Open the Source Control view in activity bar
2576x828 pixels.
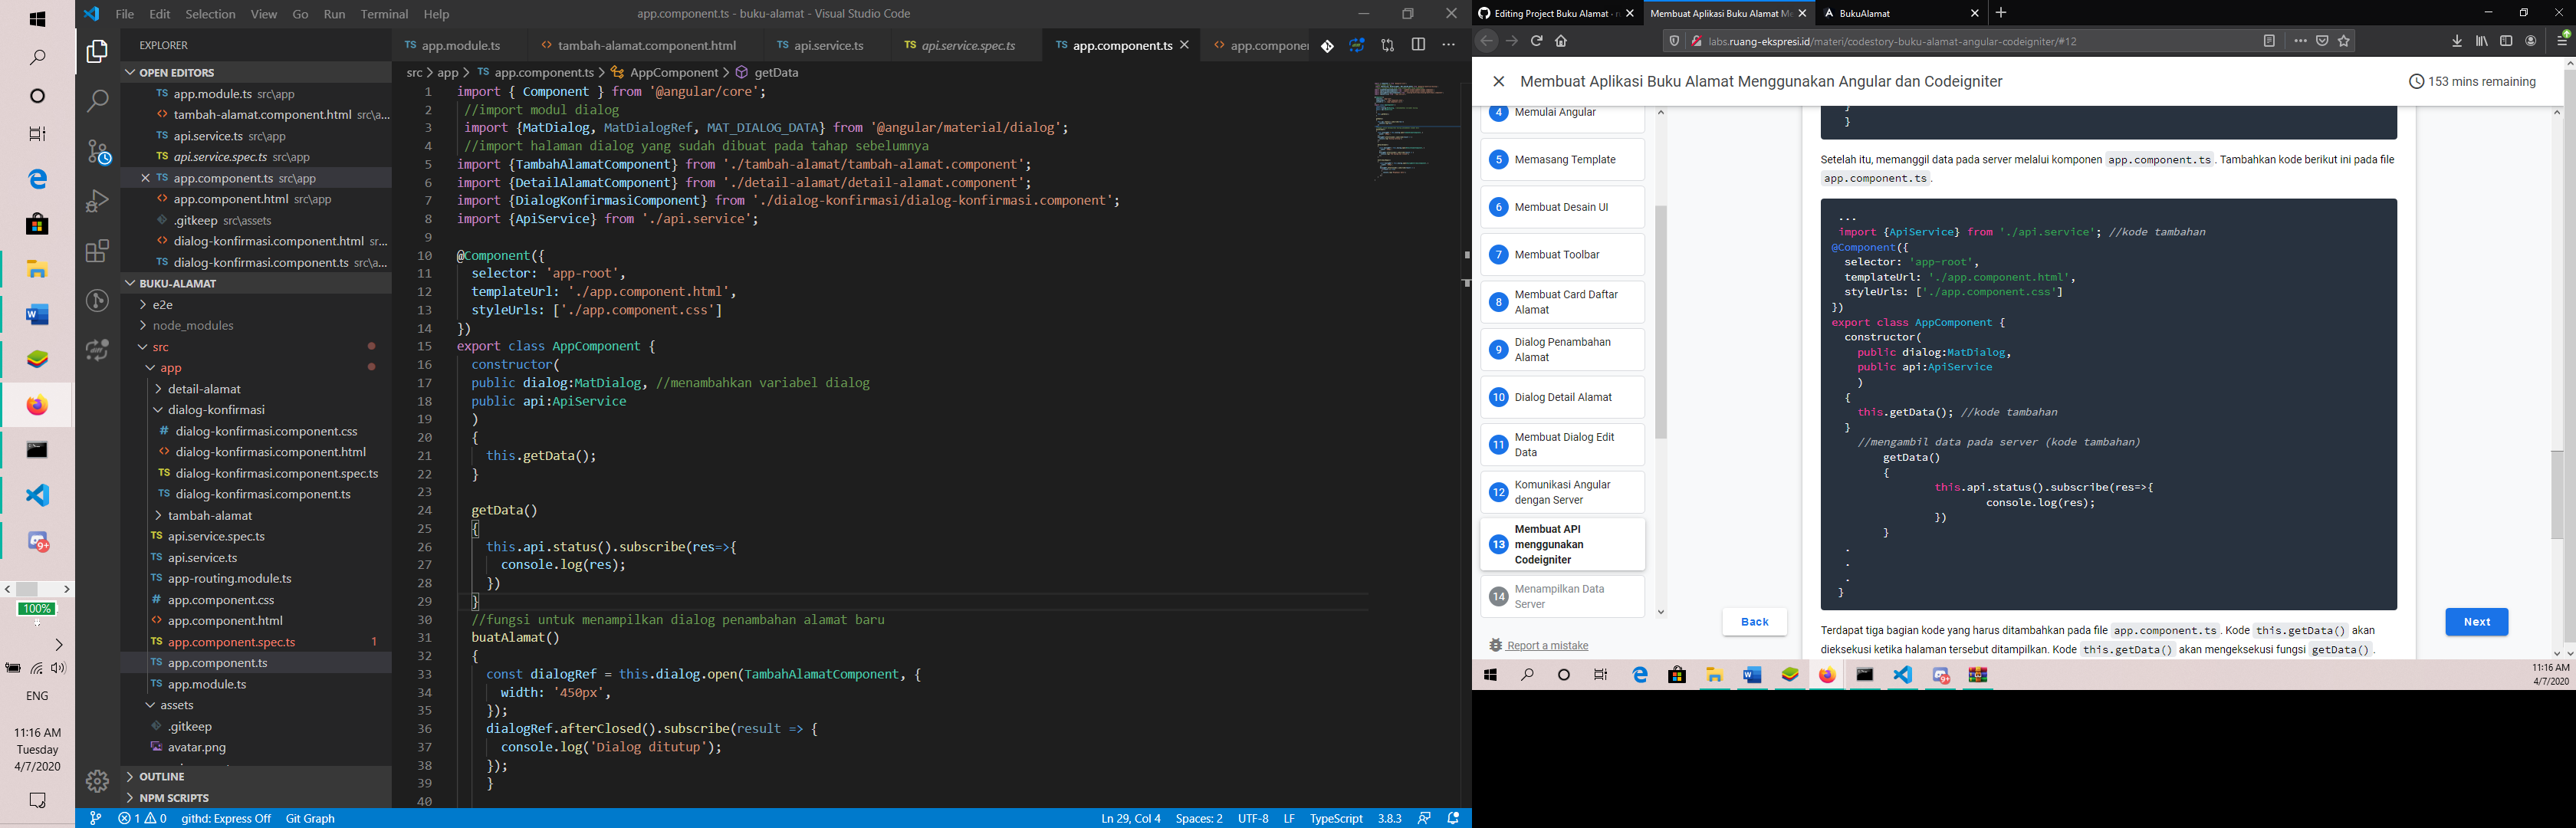point(98,151)
